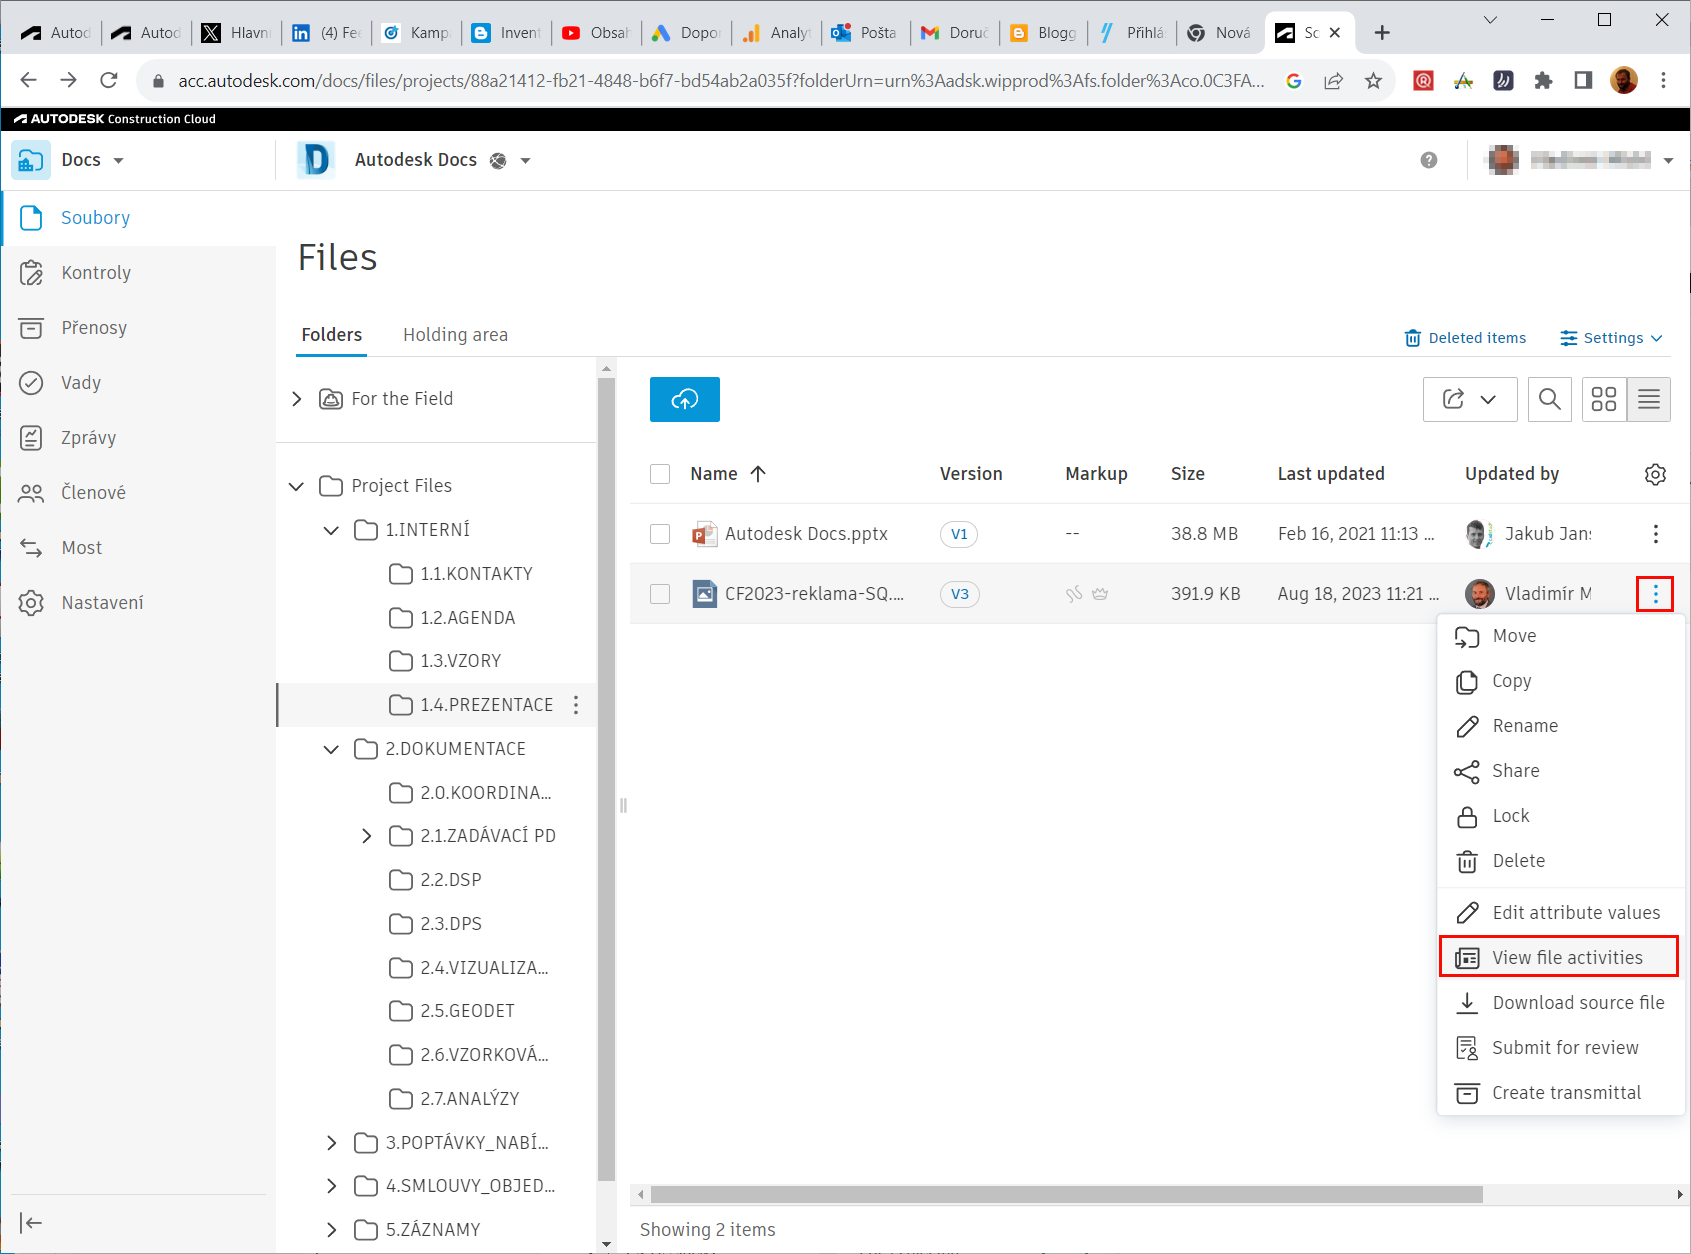Switch to the Holding area tab

[455, 335]
